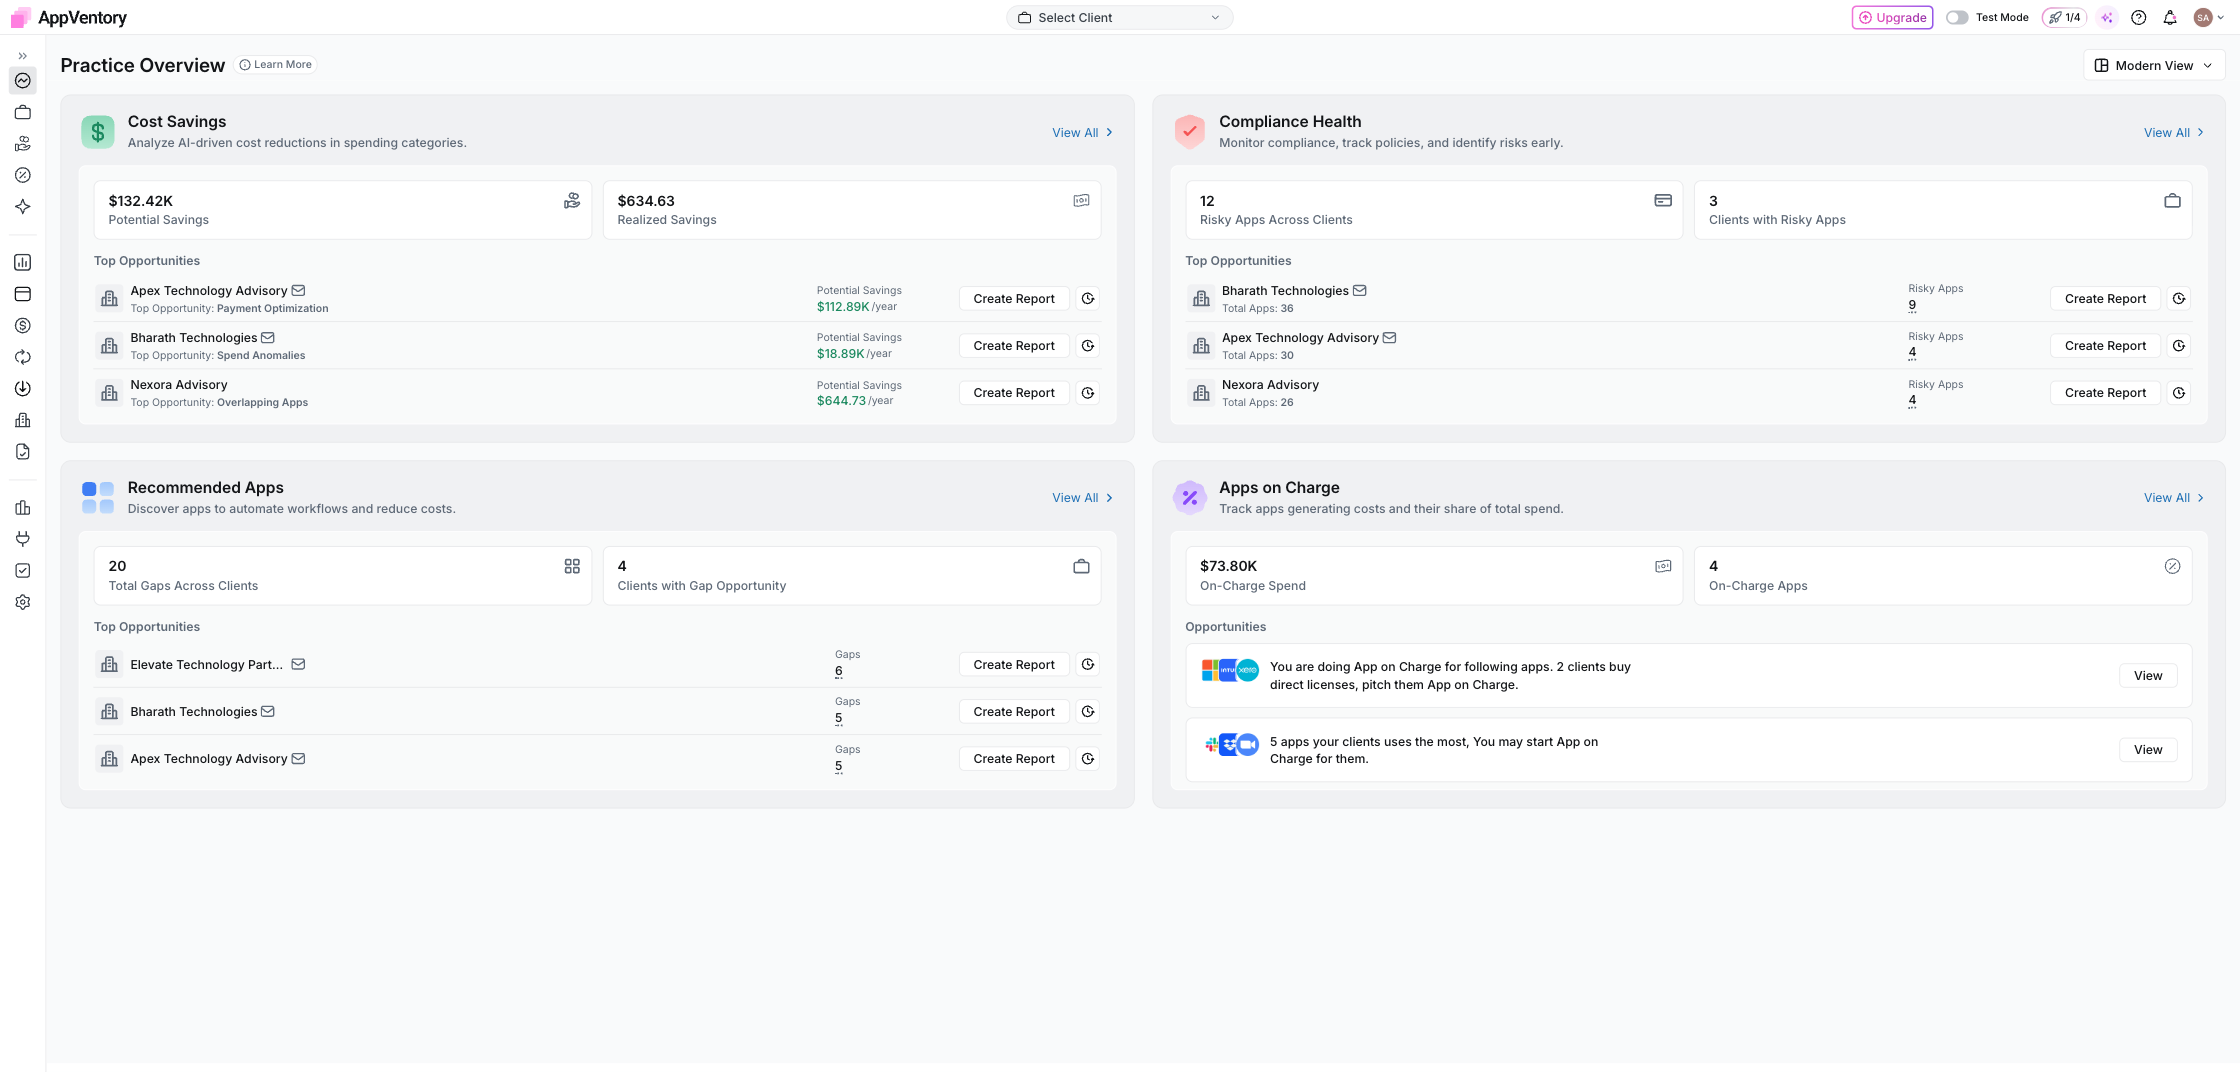This screenshot has width=2240, height=1072.
Task: Click the document-check sidebar icon
Action: pyautogui.click(x=22, y=452)
